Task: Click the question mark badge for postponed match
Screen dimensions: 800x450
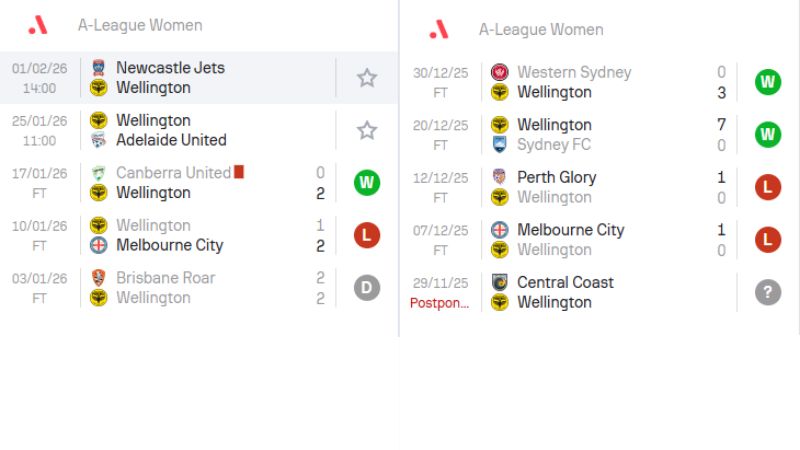Action: [x=767, y=292]
